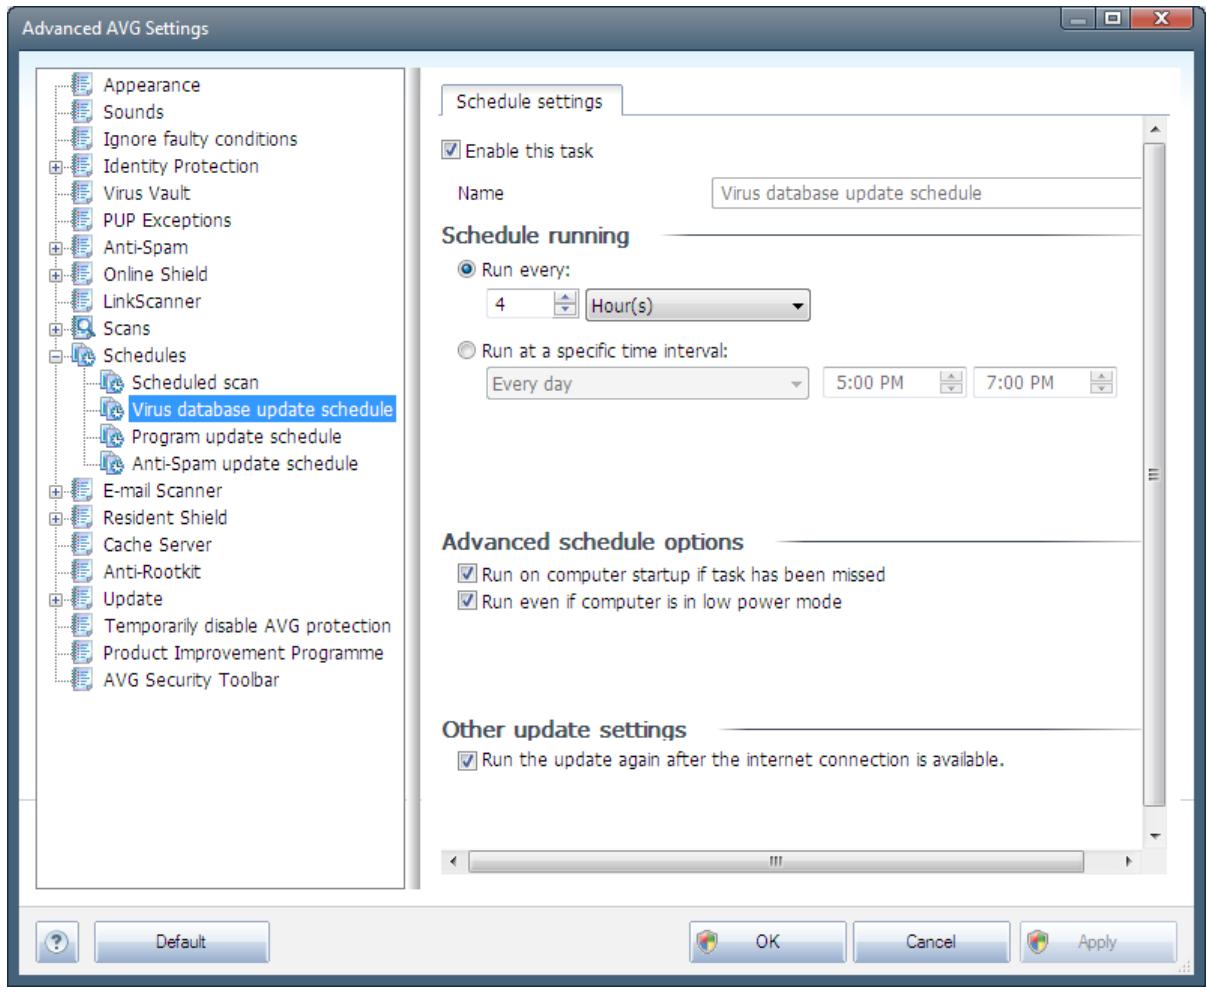The width and height of the screenshot is (1207, 993).
Task: Toggle Run the update again after connection
Action: coord(468,760)
